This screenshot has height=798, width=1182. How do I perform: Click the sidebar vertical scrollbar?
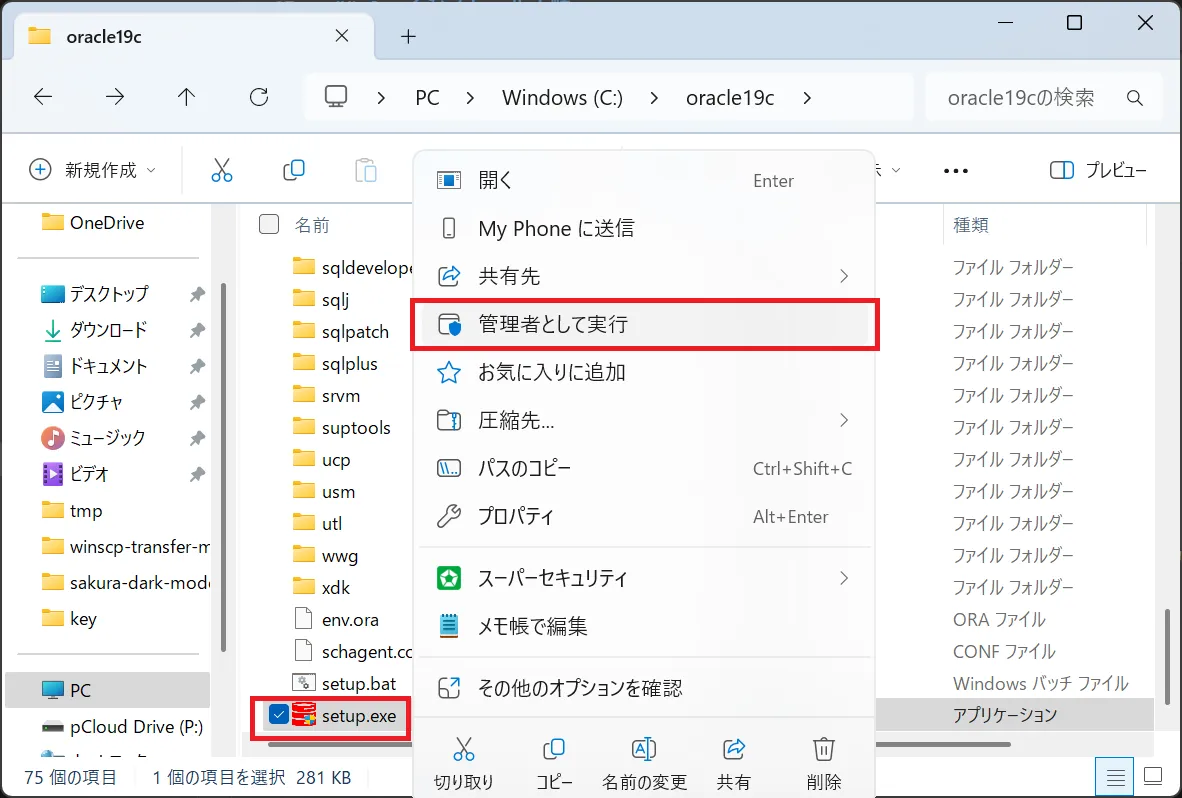click(223, 467)
